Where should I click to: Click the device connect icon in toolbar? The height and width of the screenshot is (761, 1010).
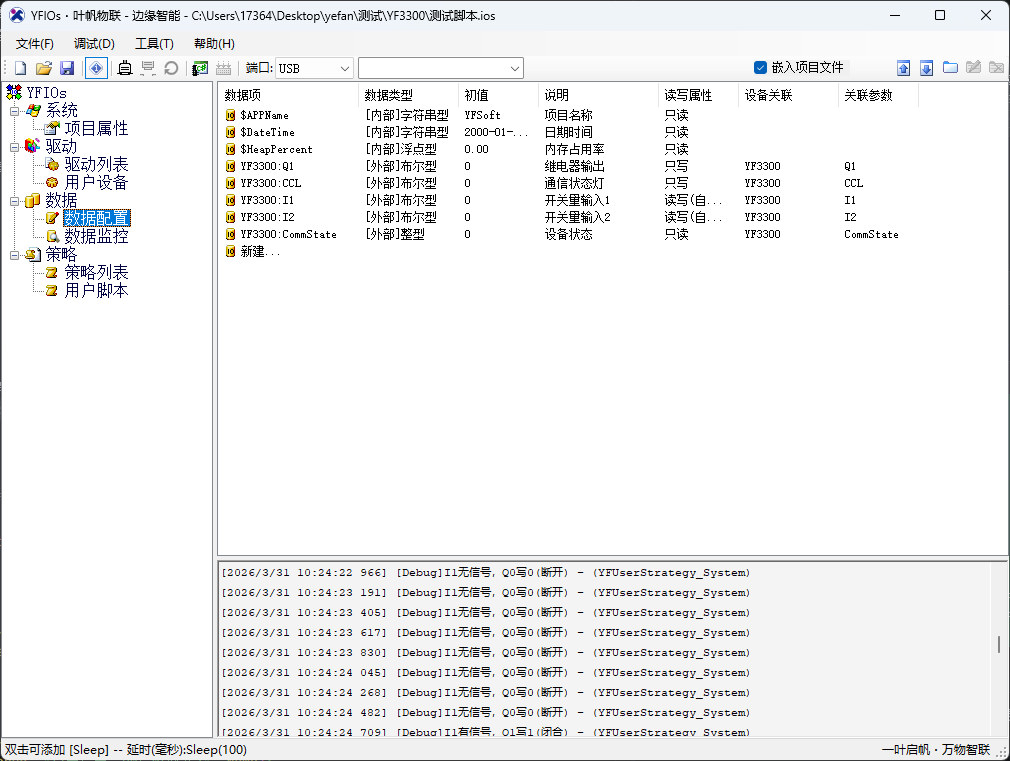[x=125, y=68]
